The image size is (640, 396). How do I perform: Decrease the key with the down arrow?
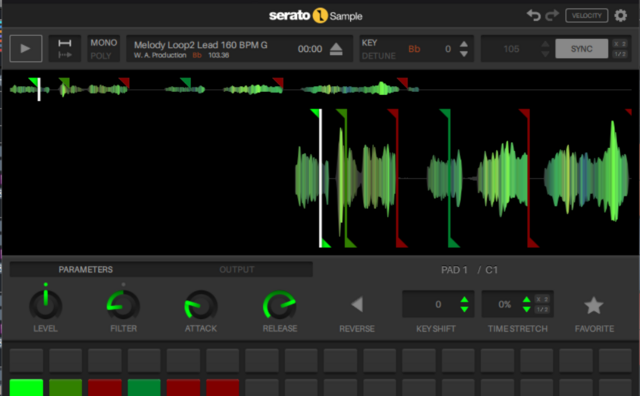point(464,54)
